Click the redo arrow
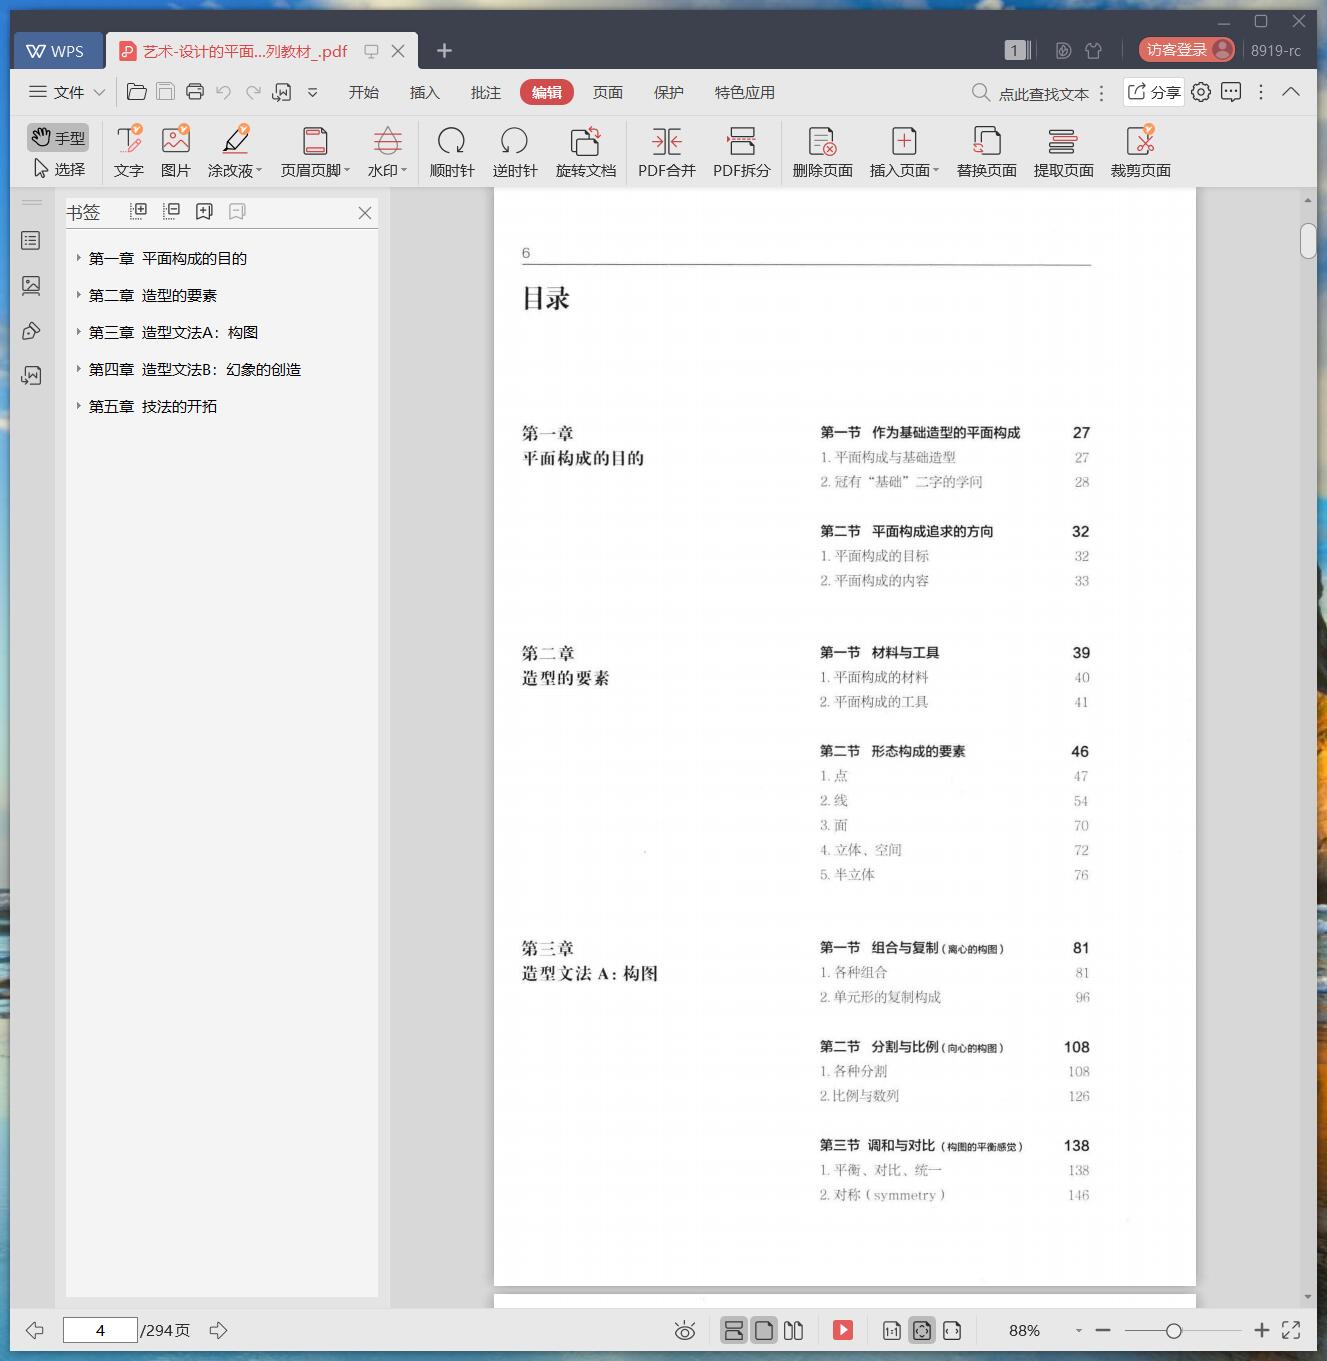Viewport: 1327px width, 1361px height. 253,92
